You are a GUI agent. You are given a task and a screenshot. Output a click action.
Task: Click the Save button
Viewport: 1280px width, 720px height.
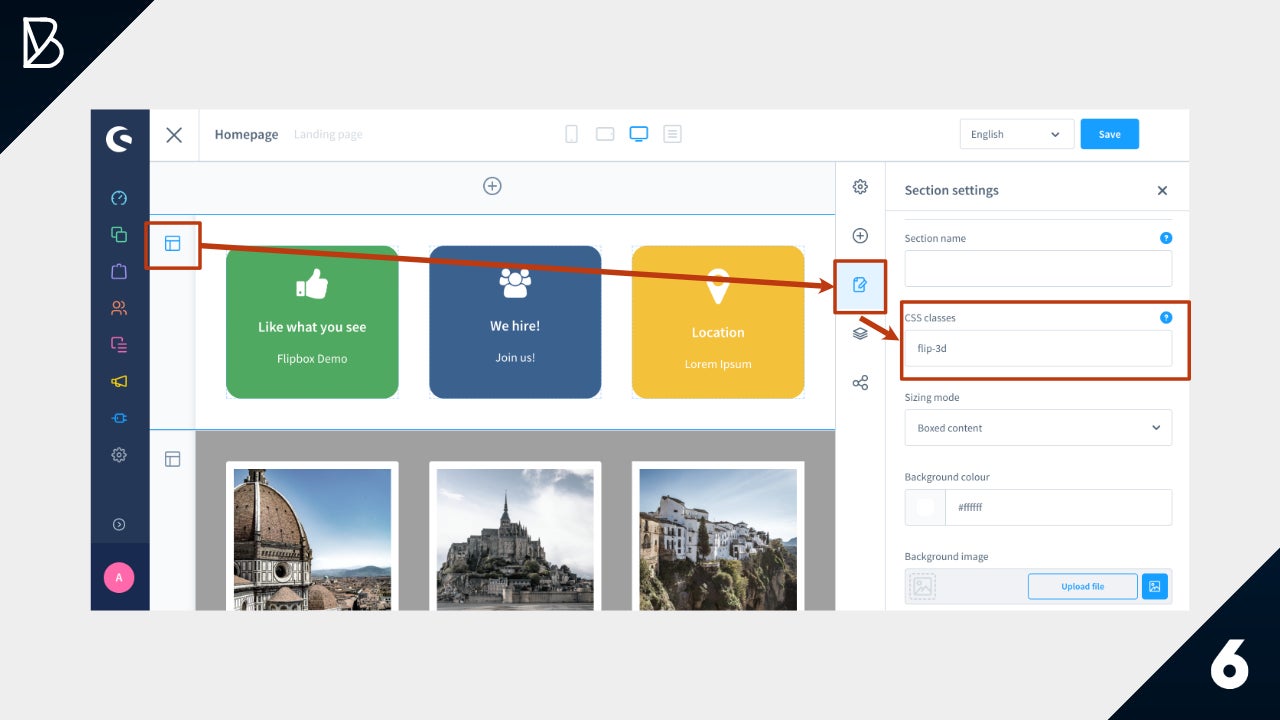[x=1109, y=134]
